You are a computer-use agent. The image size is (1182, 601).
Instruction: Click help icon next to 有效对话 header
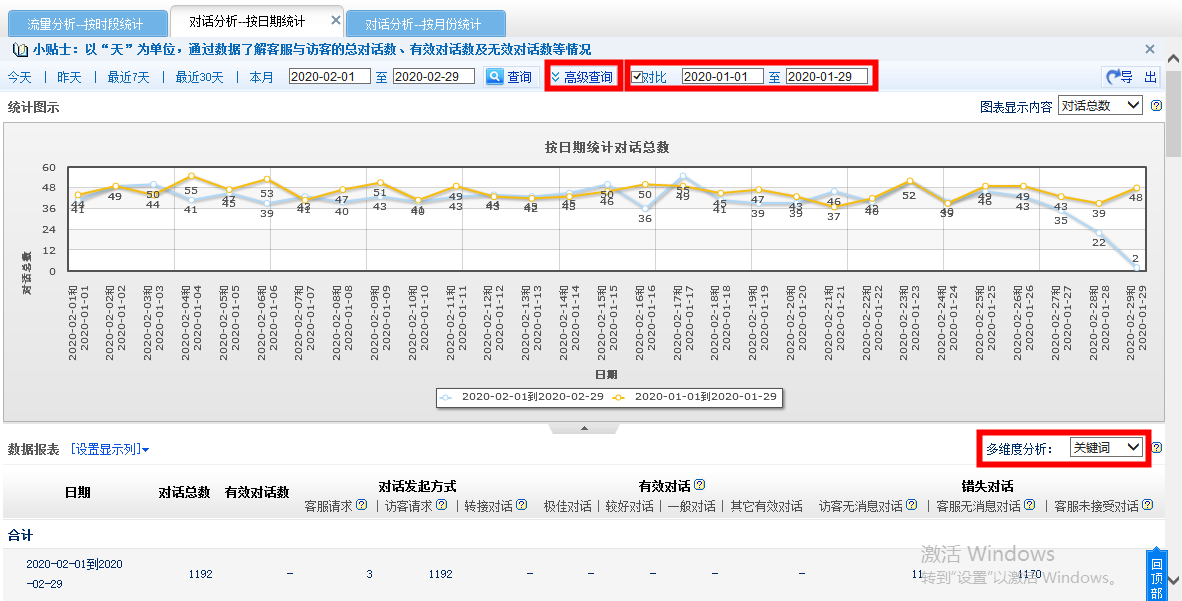[x=700, y=486]
